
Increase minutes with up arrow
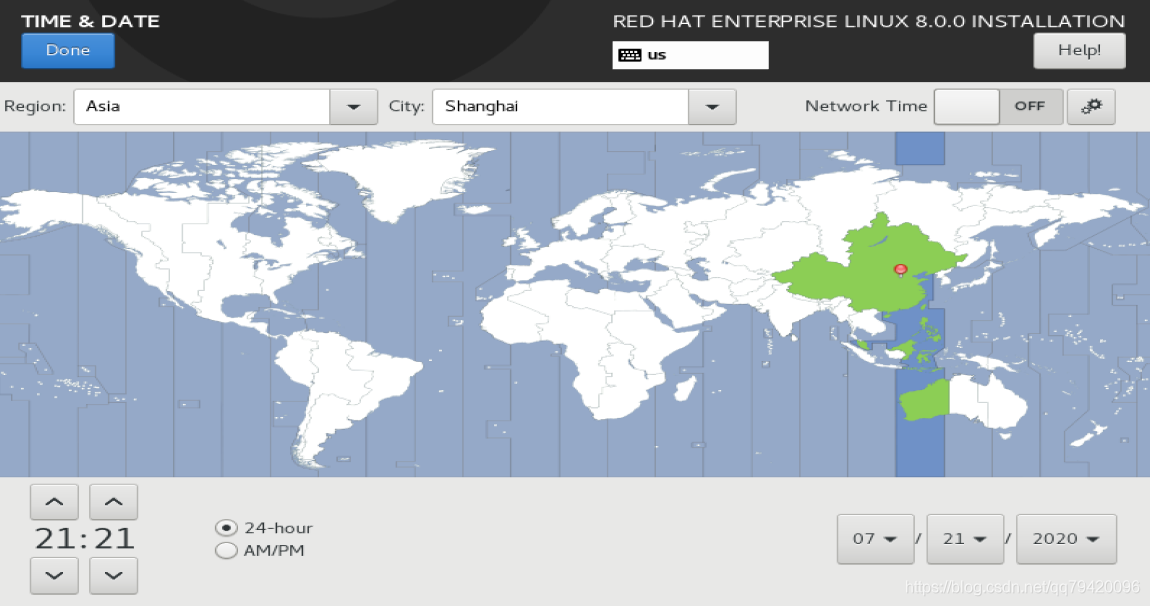coord(114,502)
